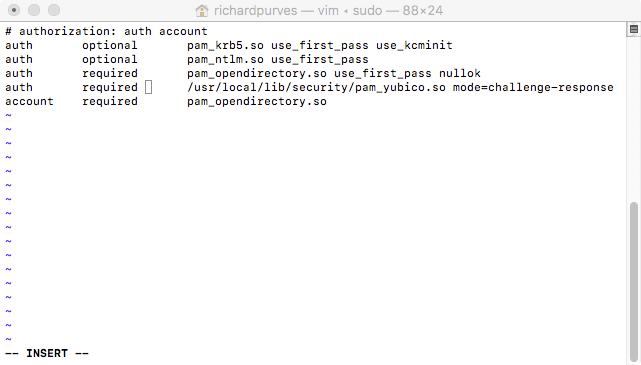Click the home folder icon in title bar
Image resolution: width=641 pixels, height=365 pixels.
coord(202,10)
